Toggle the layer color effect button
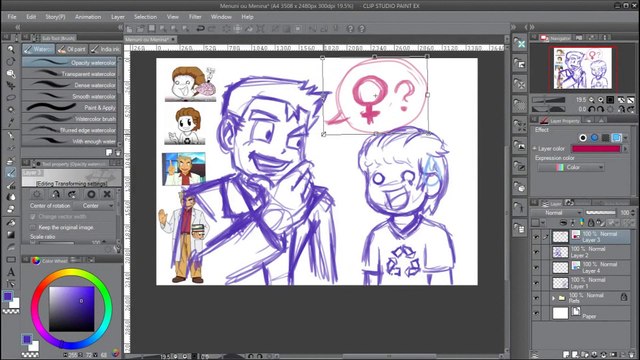Image resolution: width=640 pixels, height=360 pixels. click(x=616, y=138)
